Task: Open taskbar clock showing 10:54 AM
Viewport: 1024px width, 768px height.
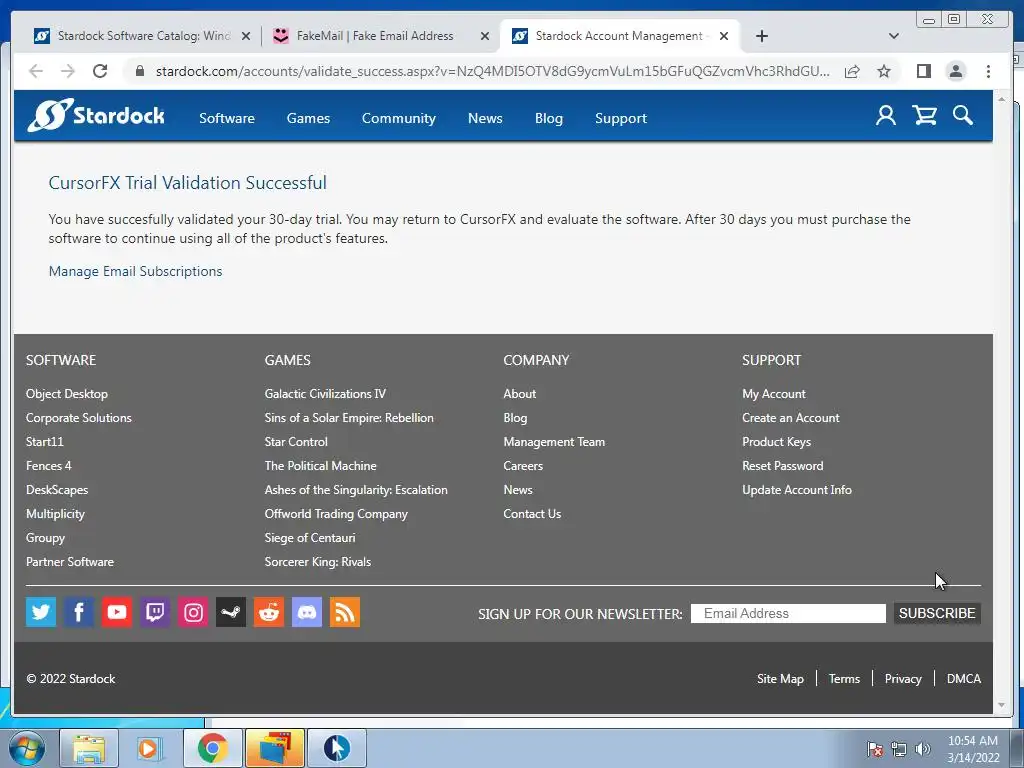Action: (x=973, y=749)
